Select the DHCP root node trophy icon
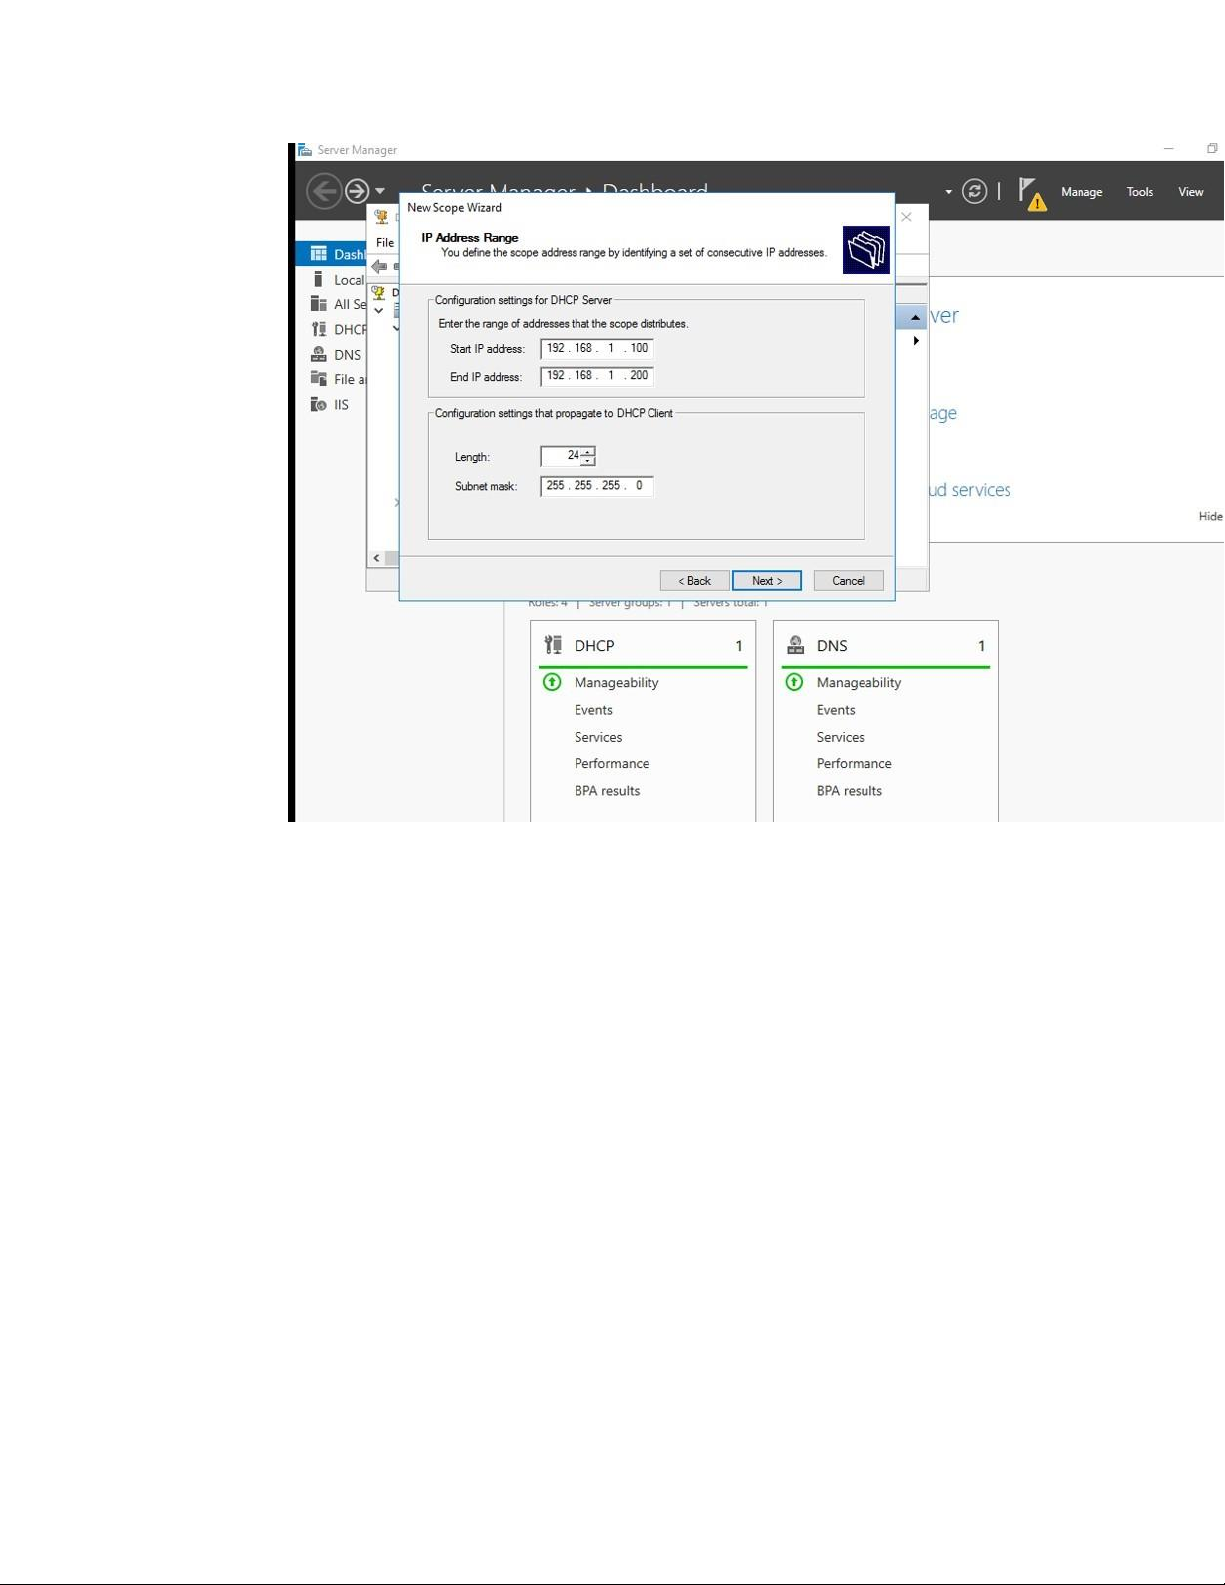Screen dimensions: 1225x1585 [378, 292]
